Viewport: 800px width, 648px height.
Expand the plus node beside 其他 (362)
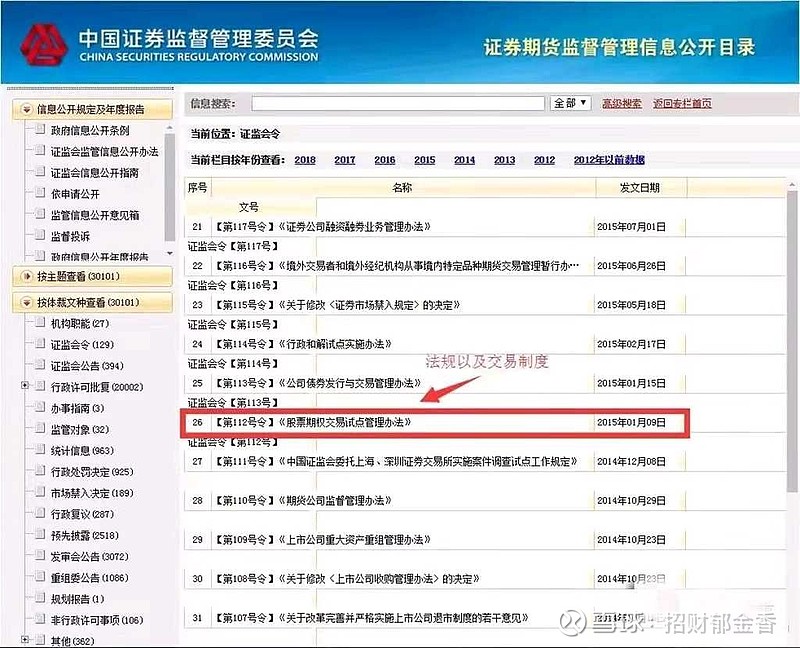(x=24, y=639)
